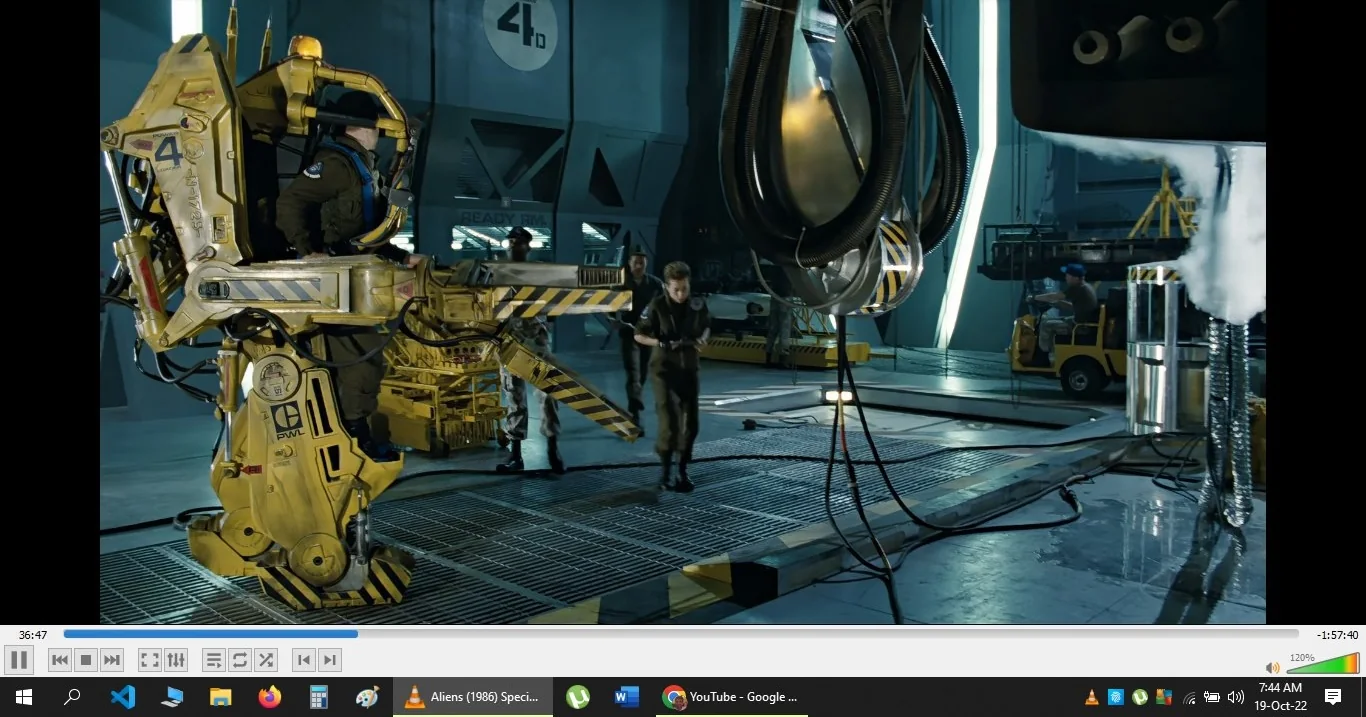Toggle VLC fullscreen mode
This screenshot has height=717, width=1366.
149,660
